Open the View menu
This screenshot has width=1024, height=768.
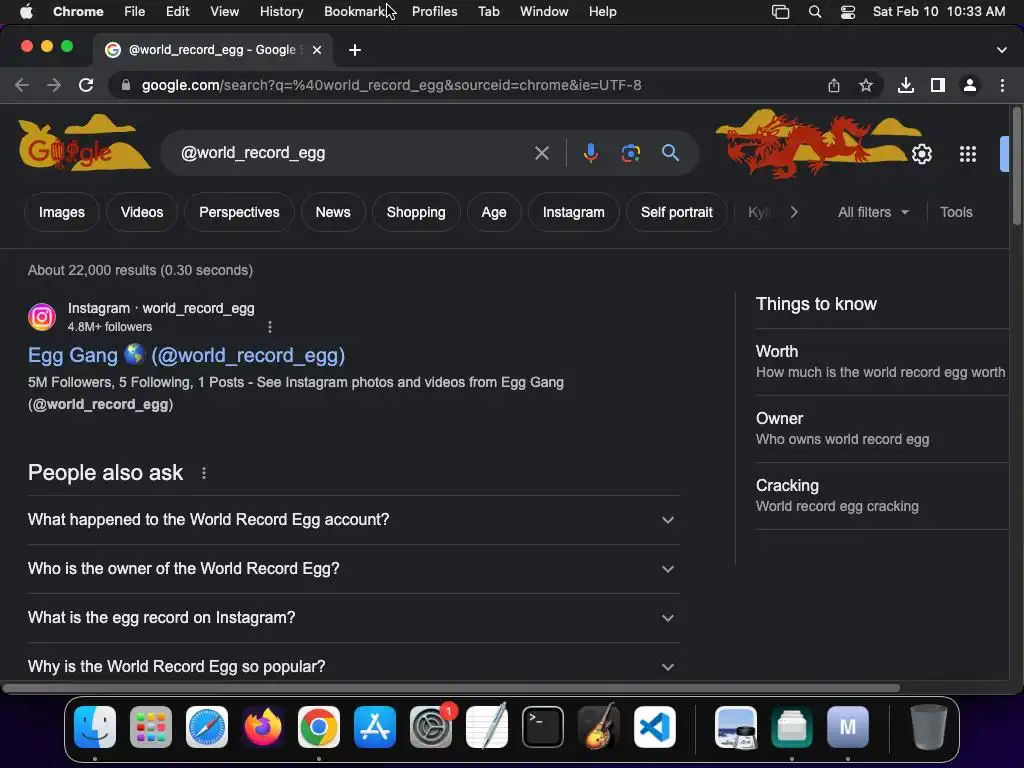(224, 12)
